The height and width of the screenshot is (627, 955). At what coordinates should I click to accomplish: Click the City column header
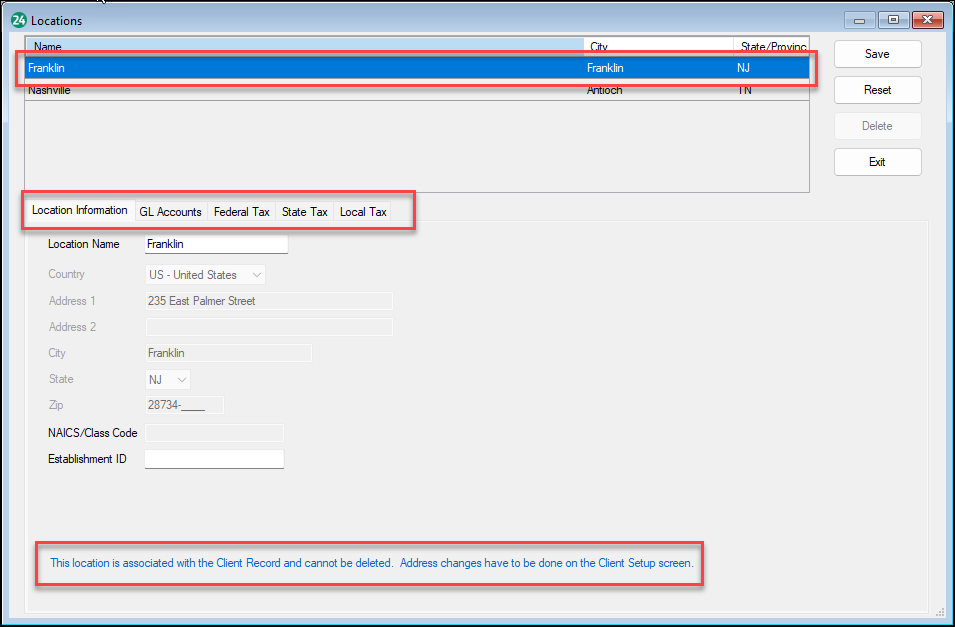pyautogui.click(x=597, y=46)
